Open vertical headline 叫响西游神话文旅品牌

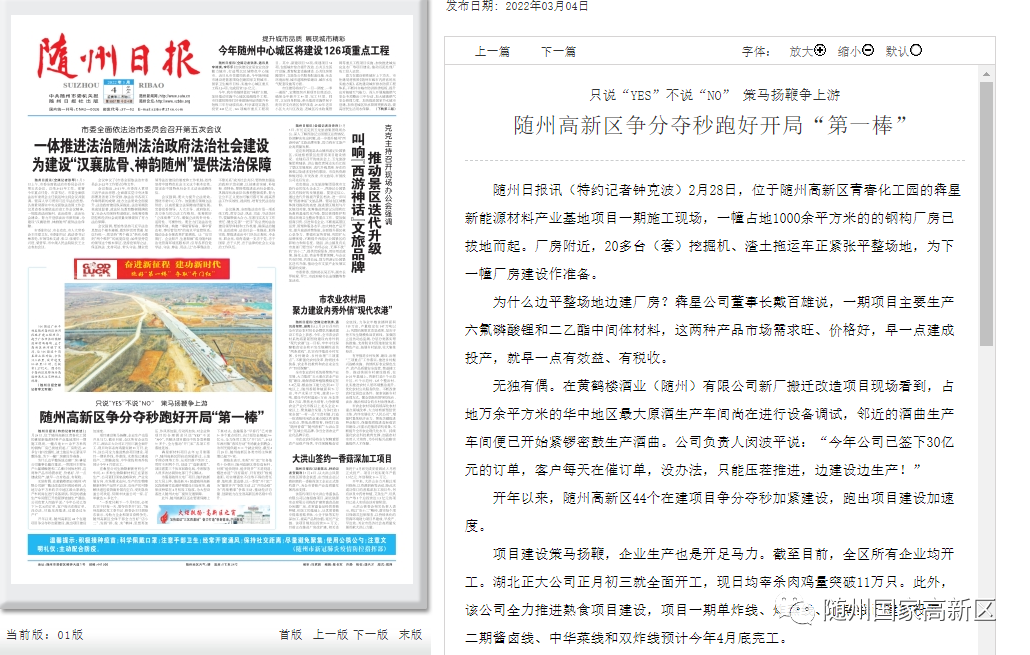tap(358, 202)
